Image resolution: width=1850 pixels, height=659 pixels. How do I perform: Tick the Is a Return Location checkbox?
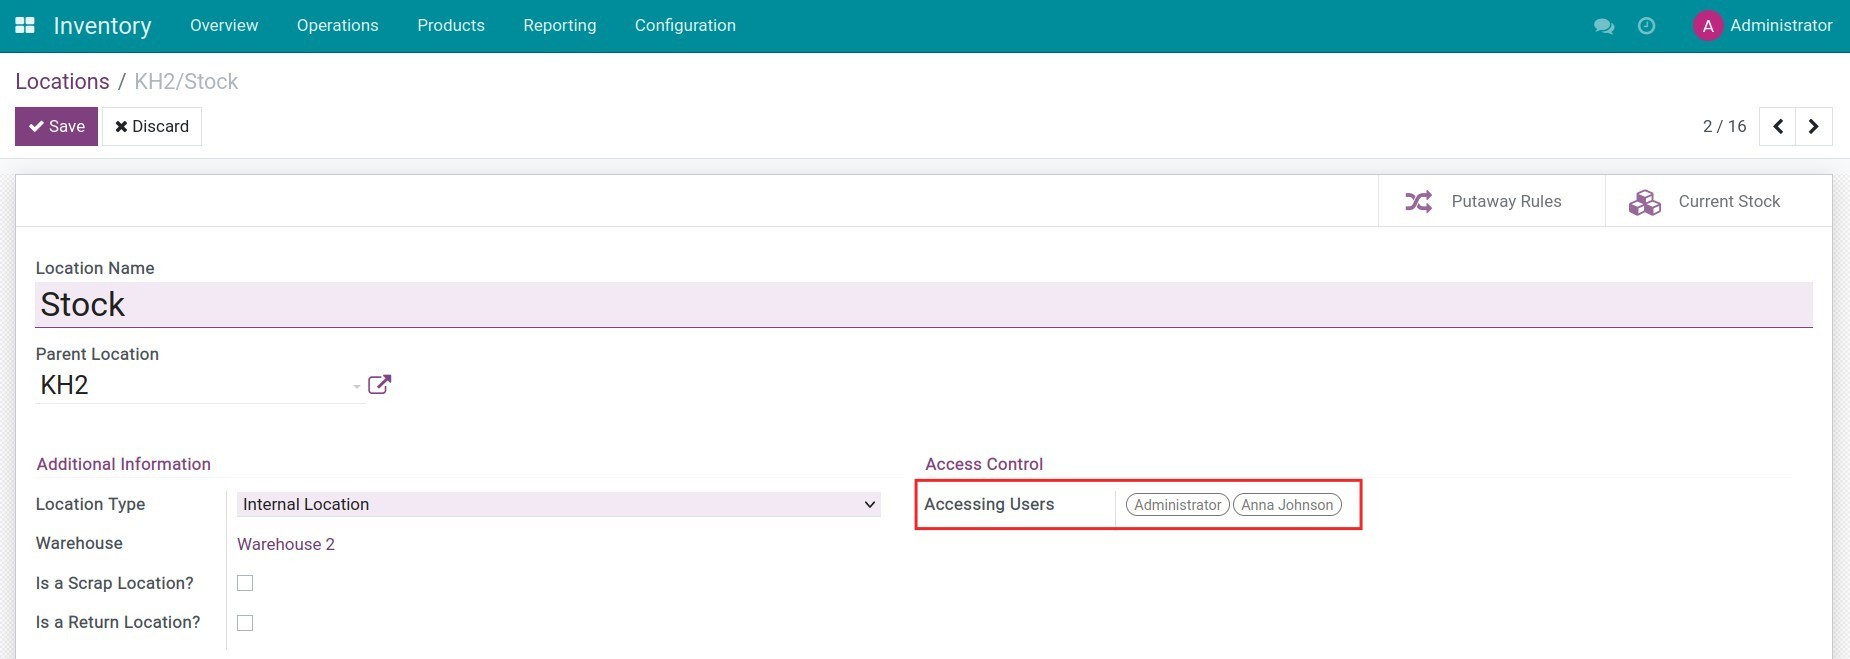245,623
